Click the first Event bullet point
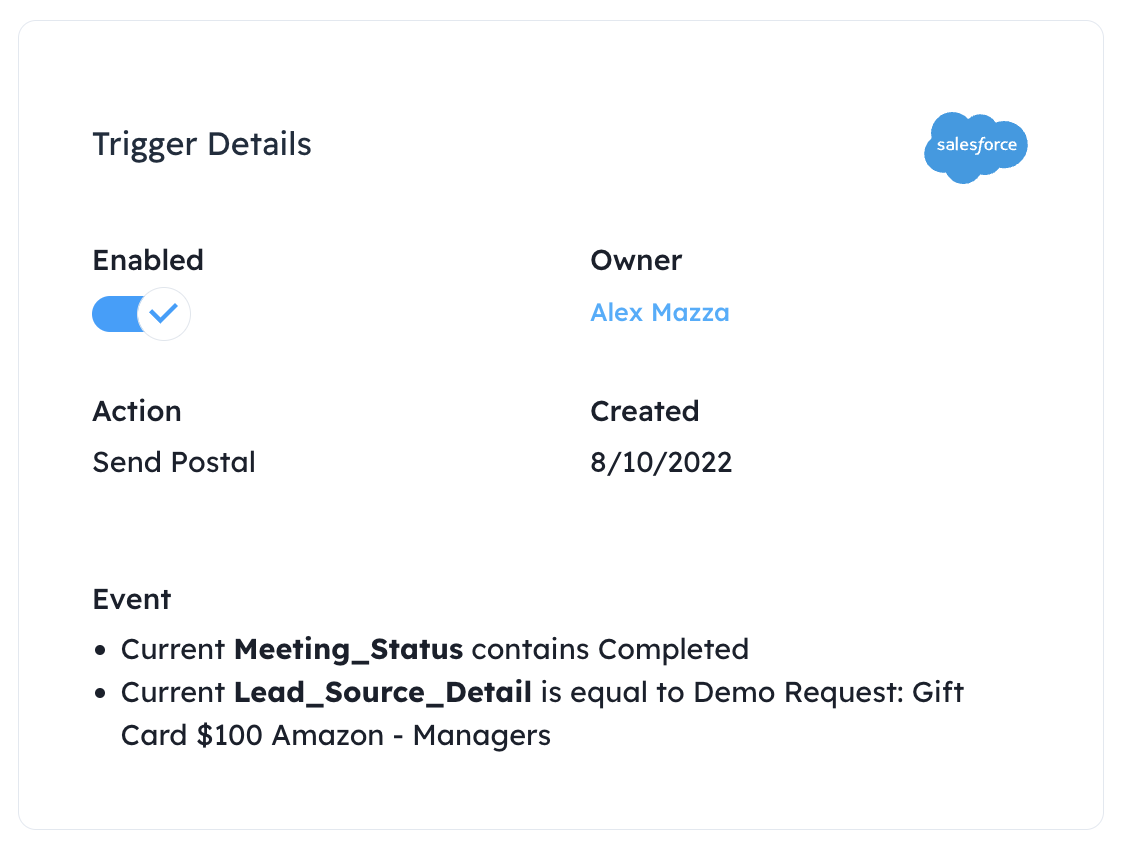This screenshot has height=854, width=1132. pos(100,650)
